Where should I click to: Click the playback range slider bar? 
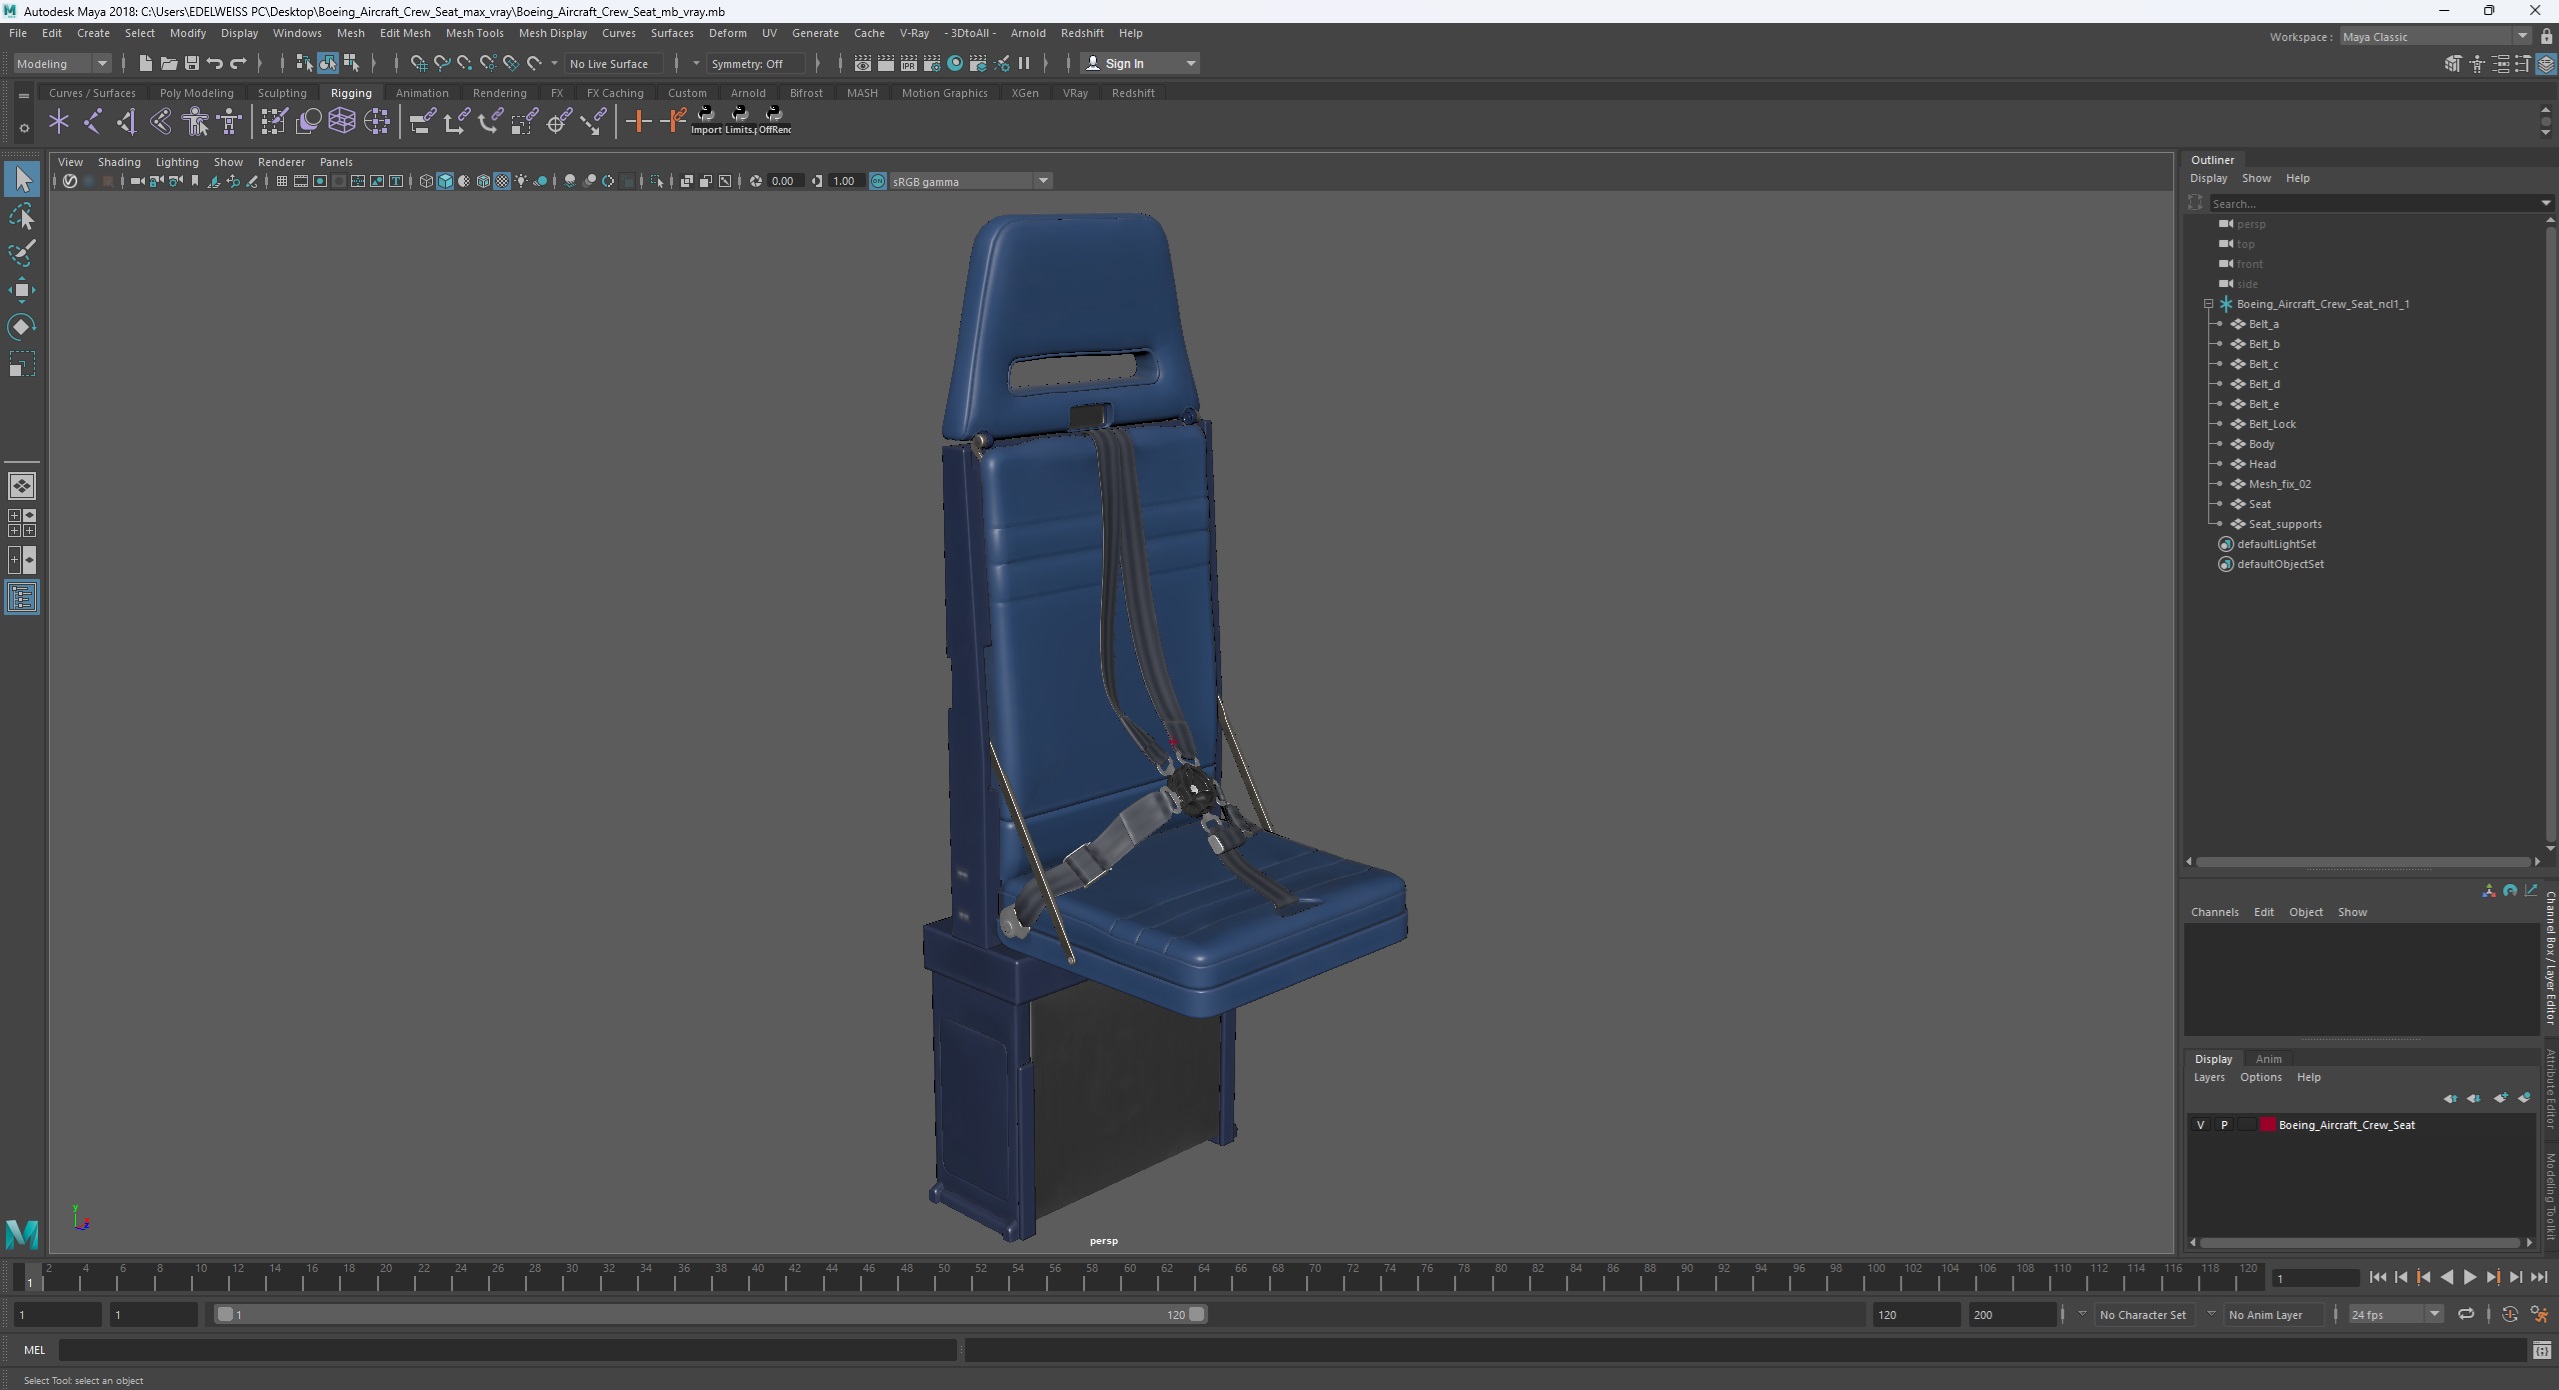click(x=712, y=1314)
